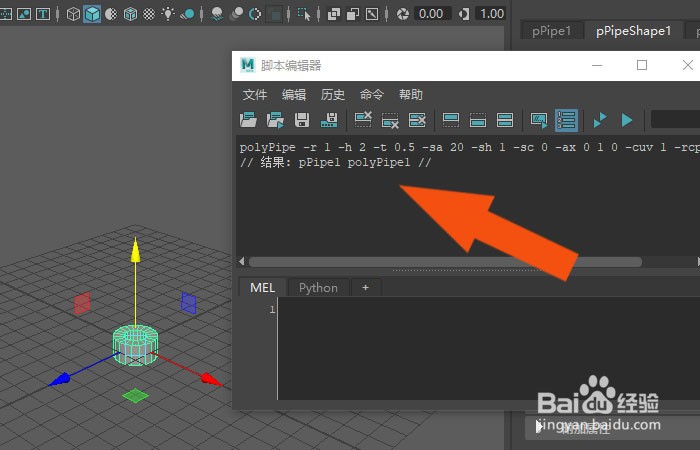Click the history horizontal scrollbar thumb
The width and height of the screenshot is (700, 450).
point(445,262)
